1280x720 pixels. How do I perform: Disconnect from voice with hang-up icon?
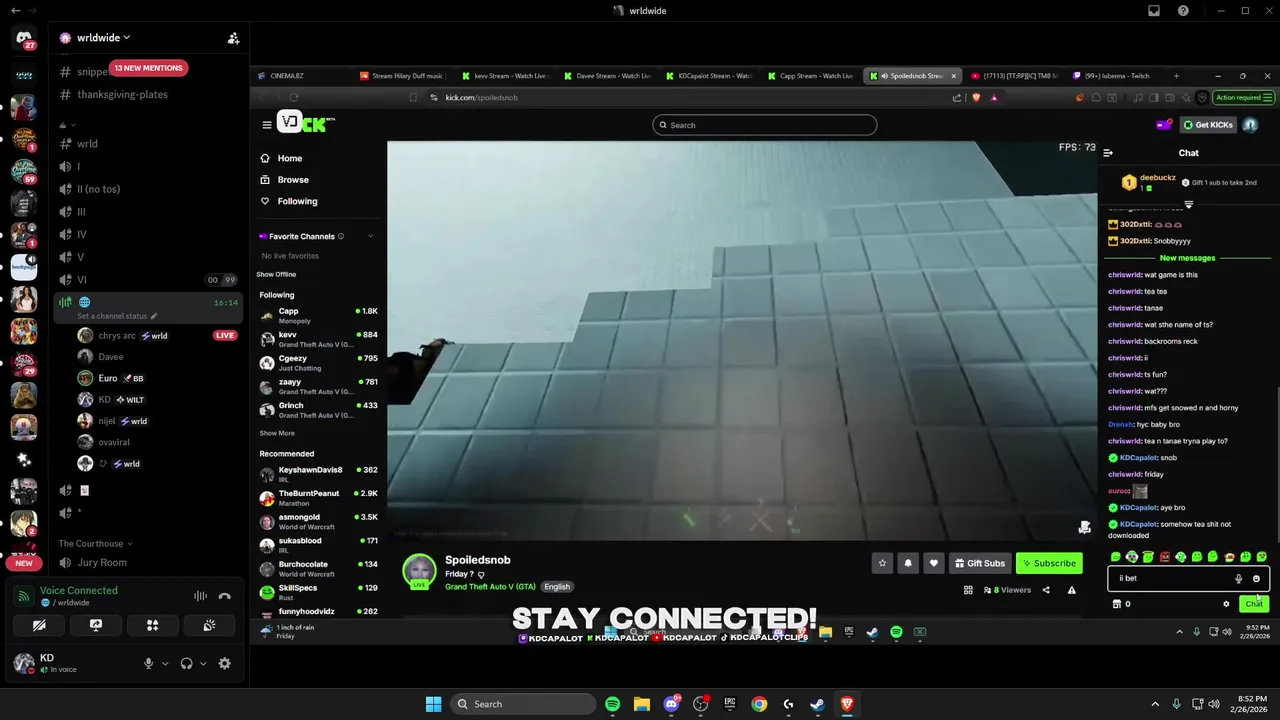coord(225,596)
